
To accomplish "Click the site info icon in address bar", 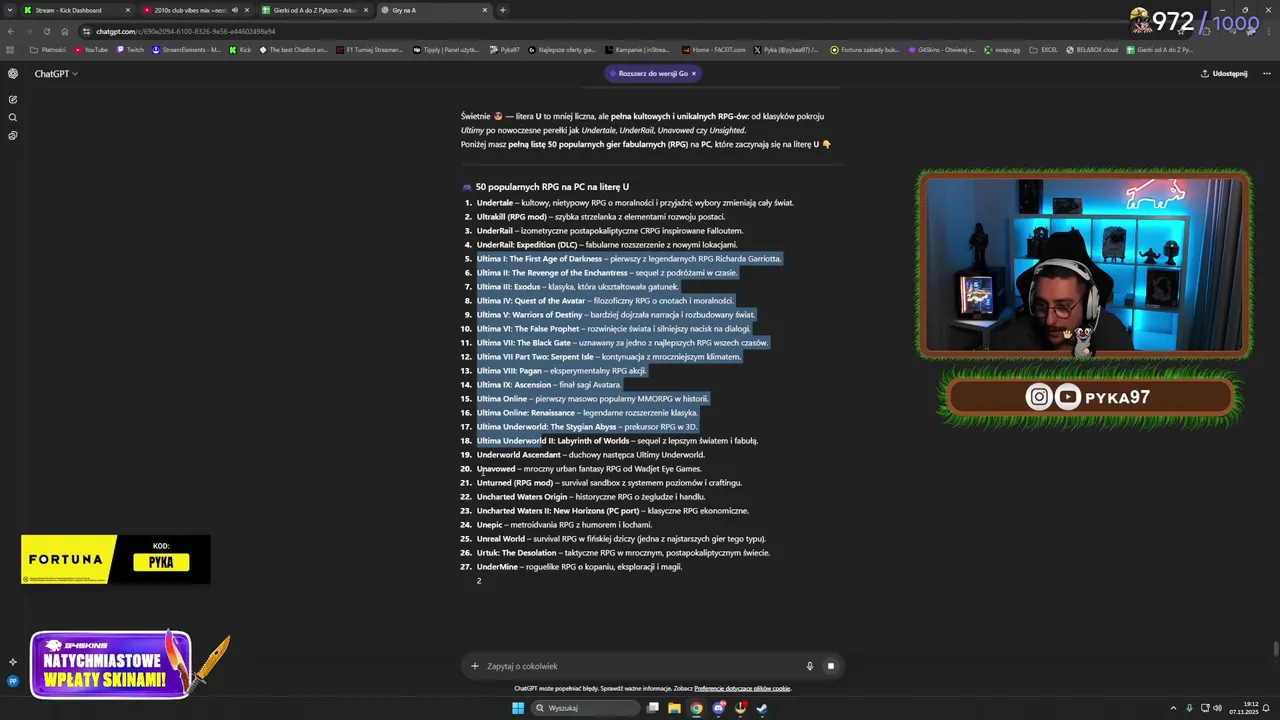I will pyautogui.click(x=87, y=31).
